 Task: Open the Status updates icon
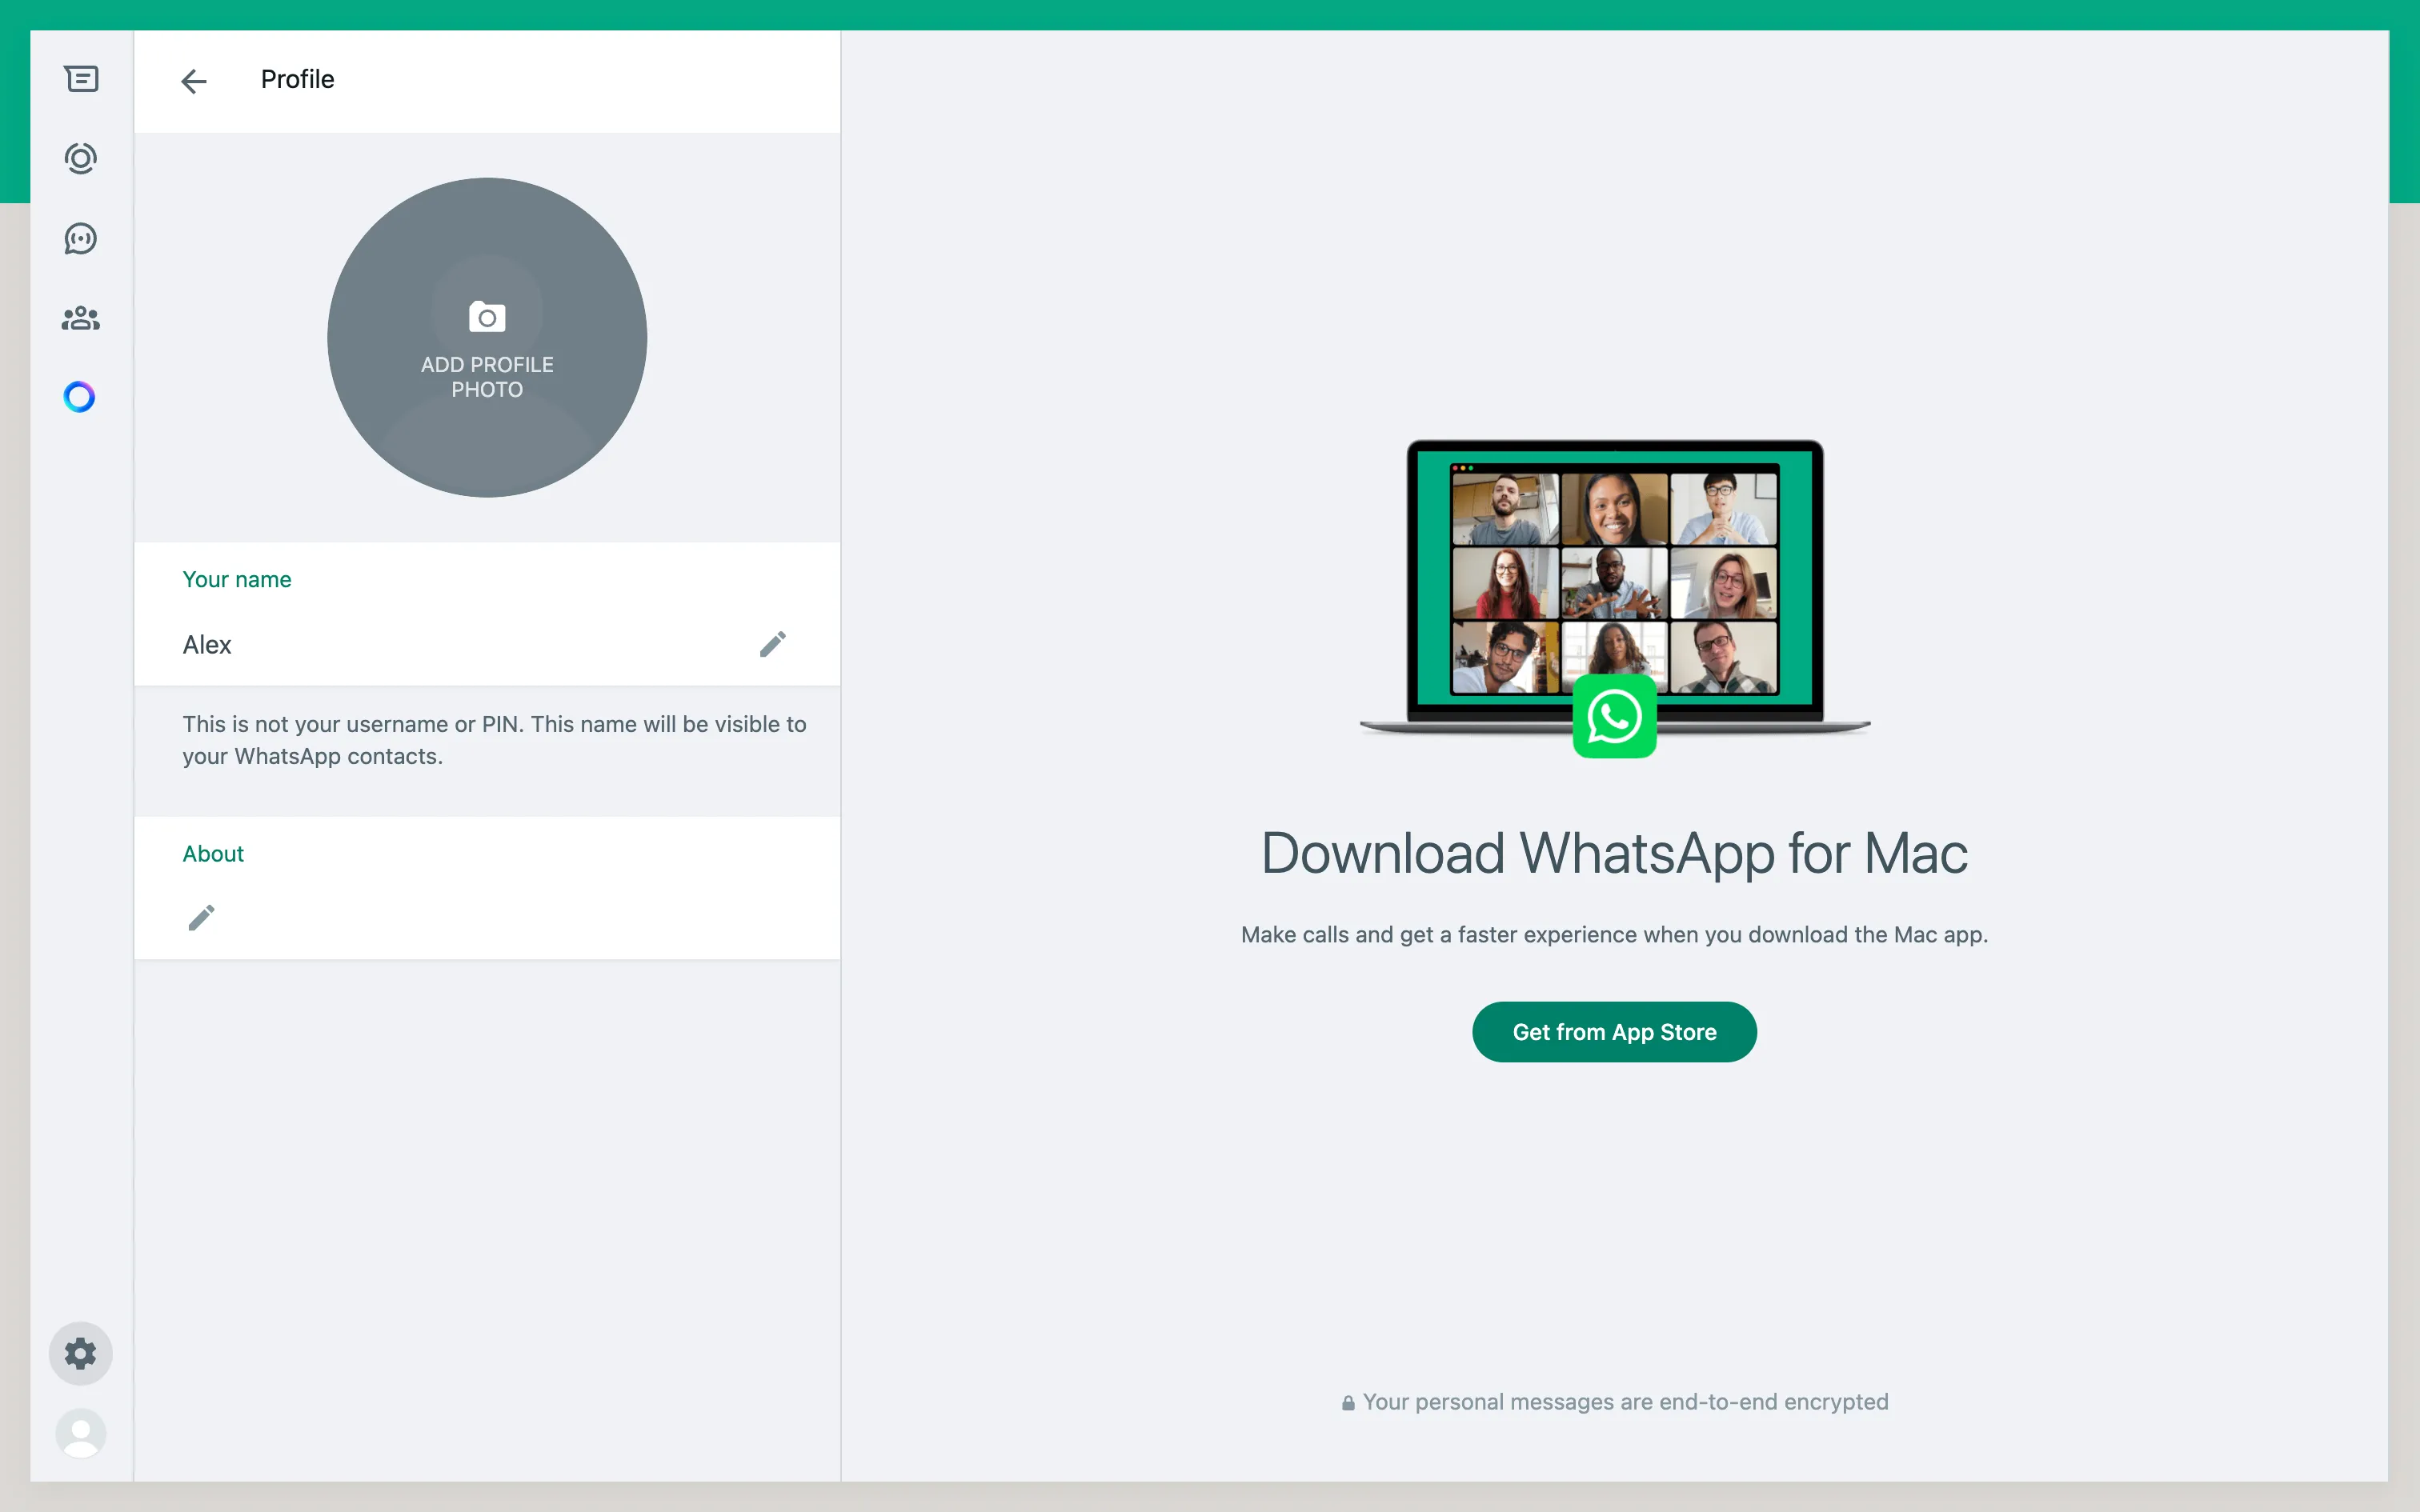tap(81, 159)
